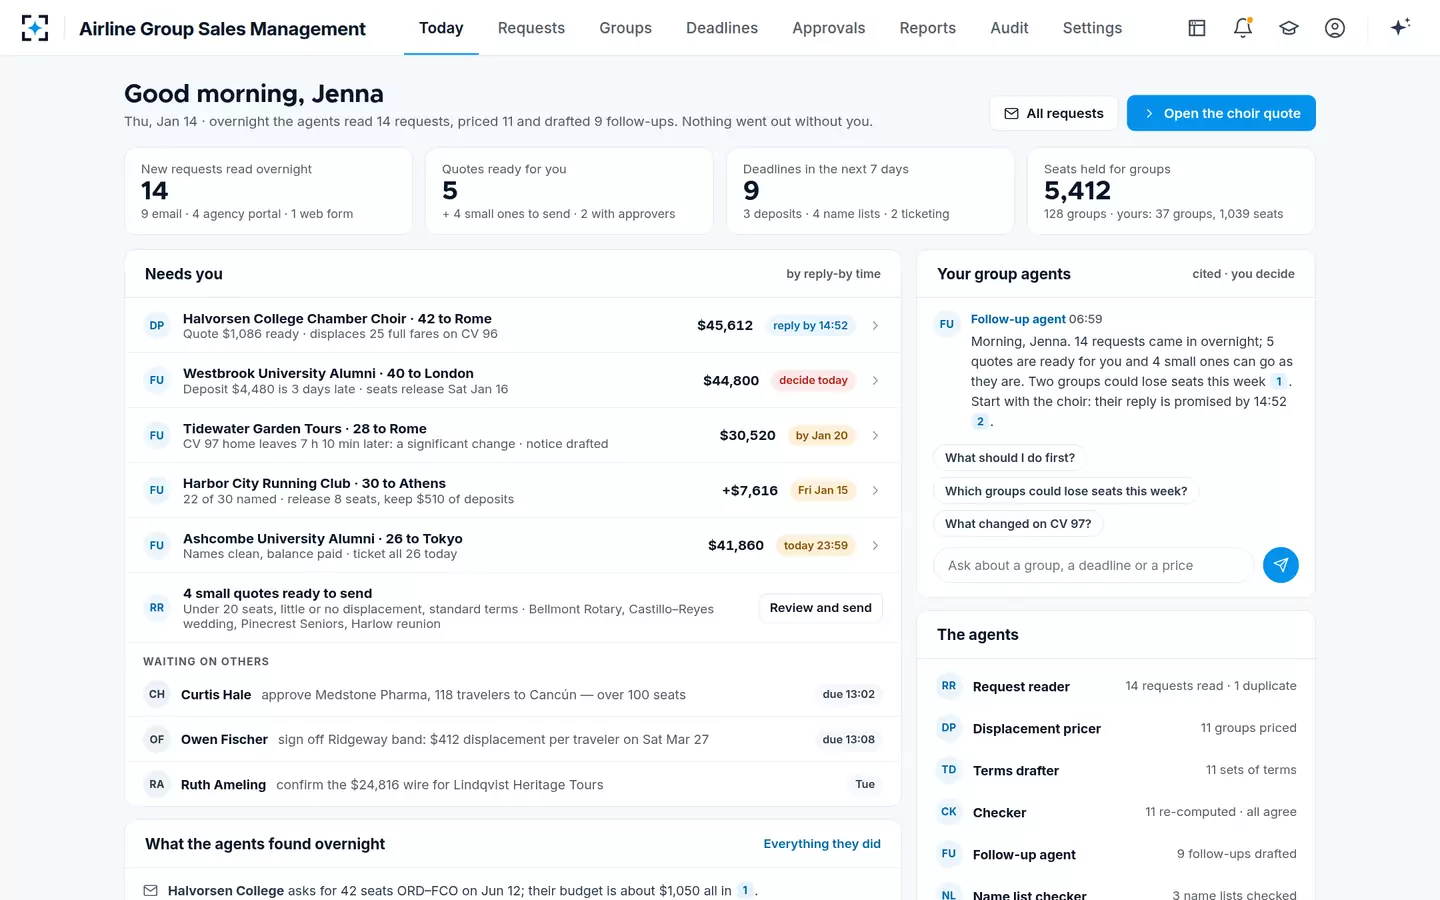This screenshot has width=1440, height=900.
Task: Open the Settings tab
Action: coord(1092,28)
